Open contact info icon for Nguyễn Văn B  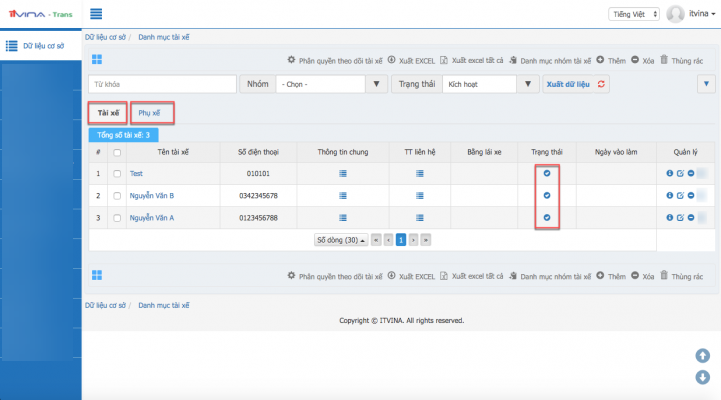420,195
